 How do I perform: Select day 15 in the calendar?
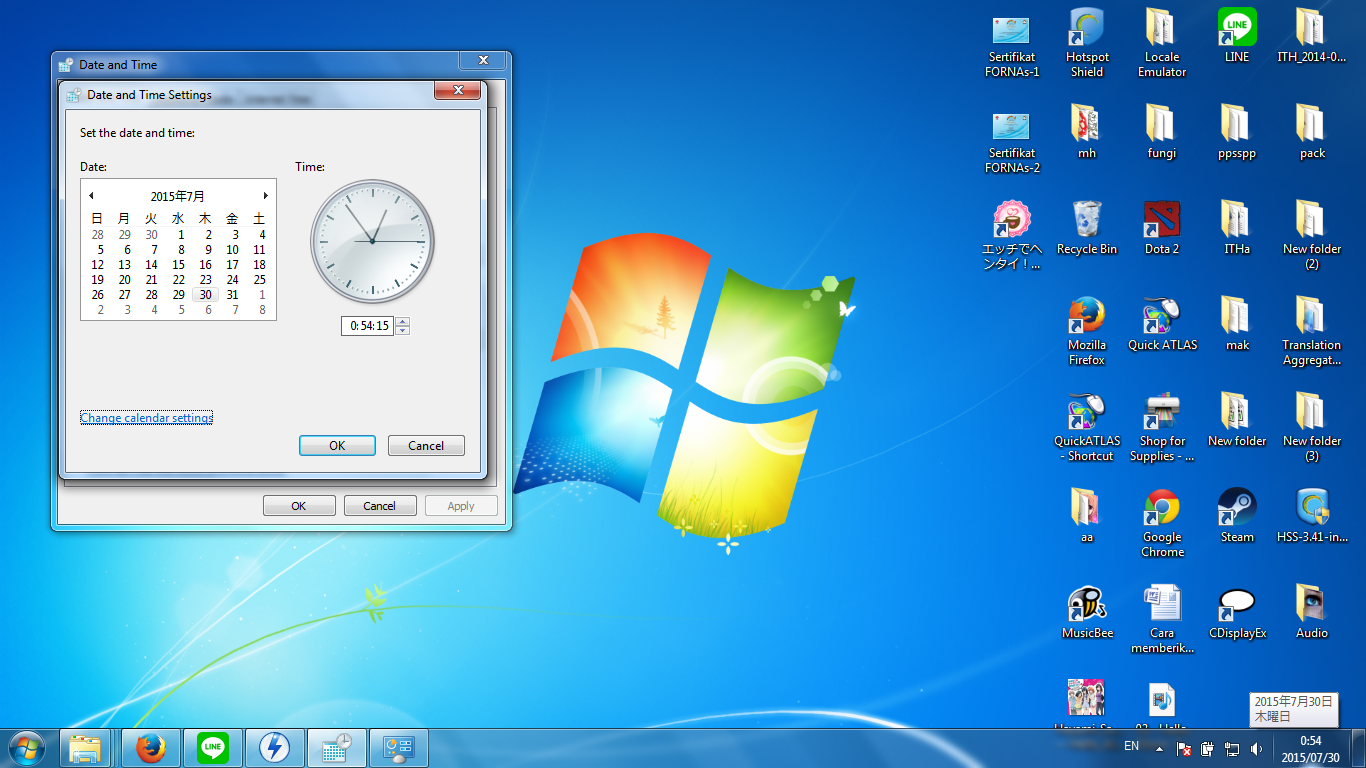click(178, 265)
